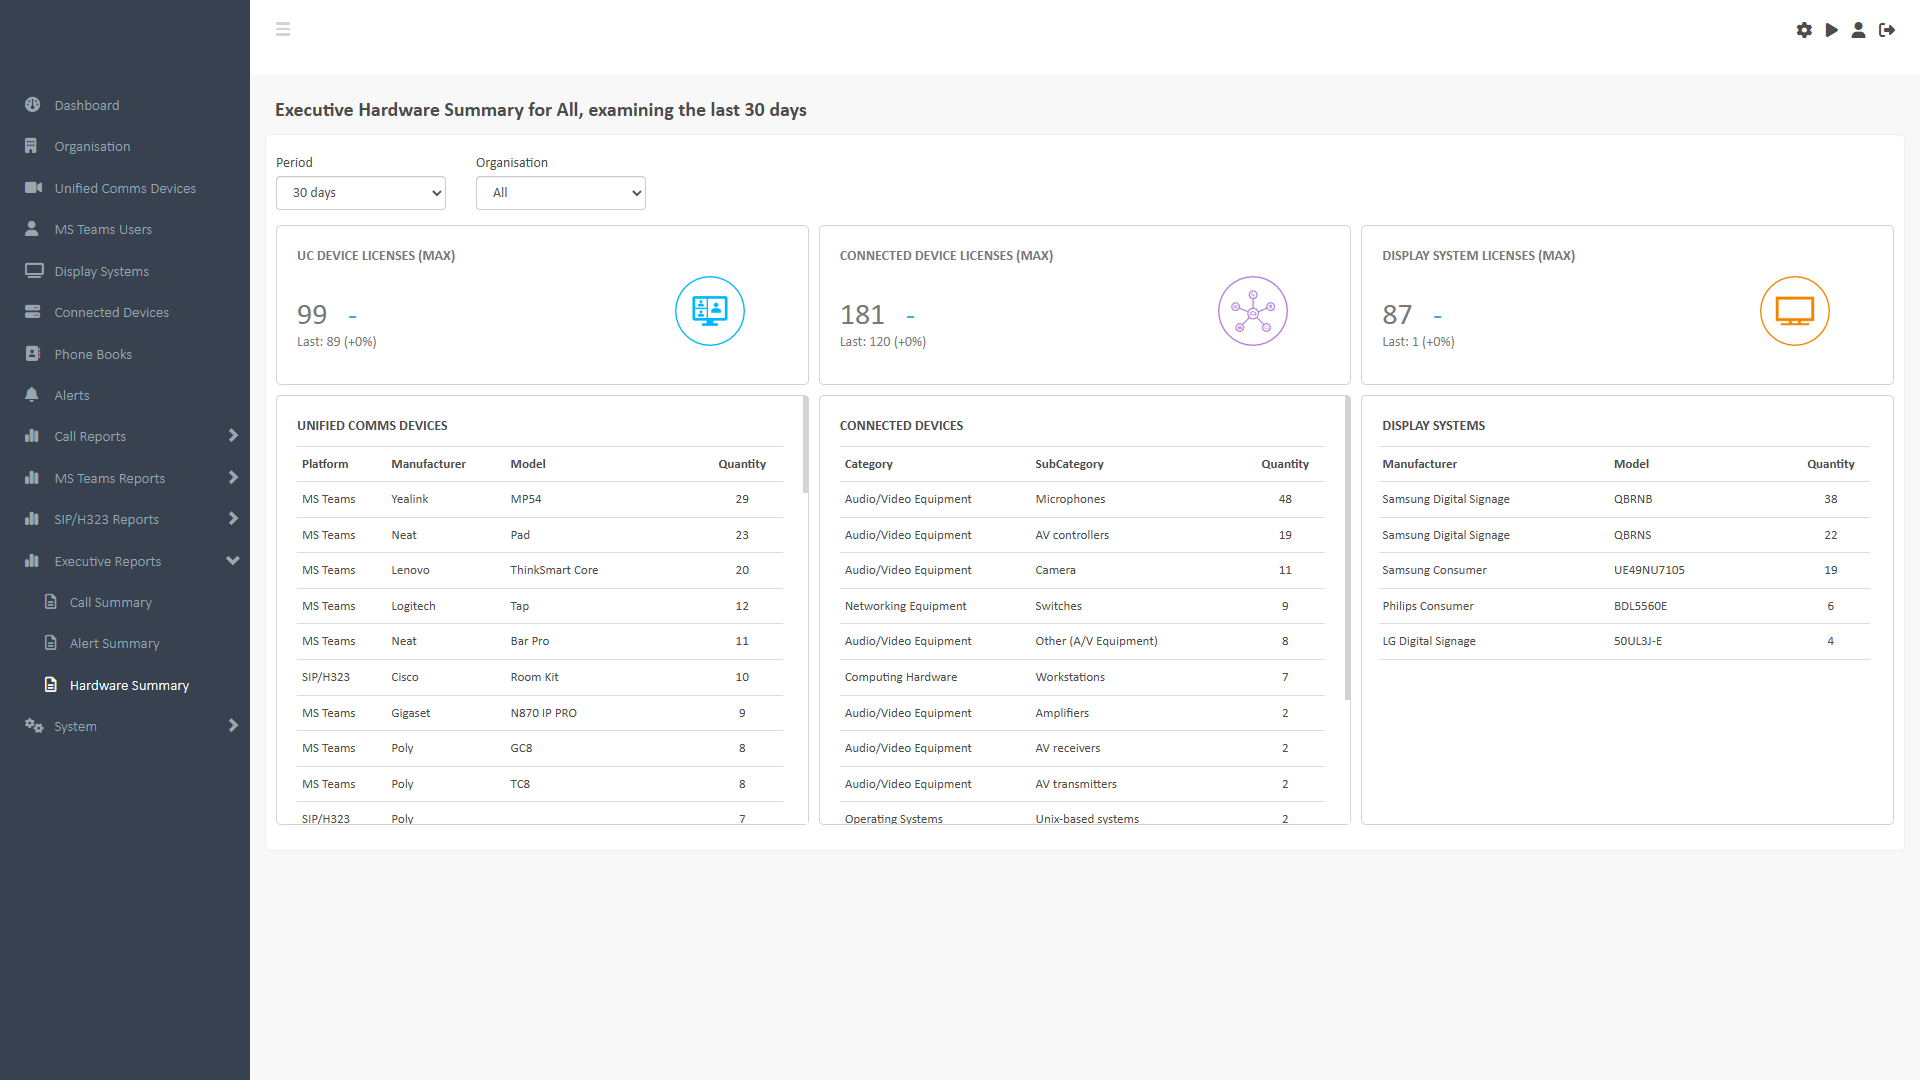This screenshot has width=1920, height=1080.
Task: Open the user profile icon
Action: (1858, 30)
